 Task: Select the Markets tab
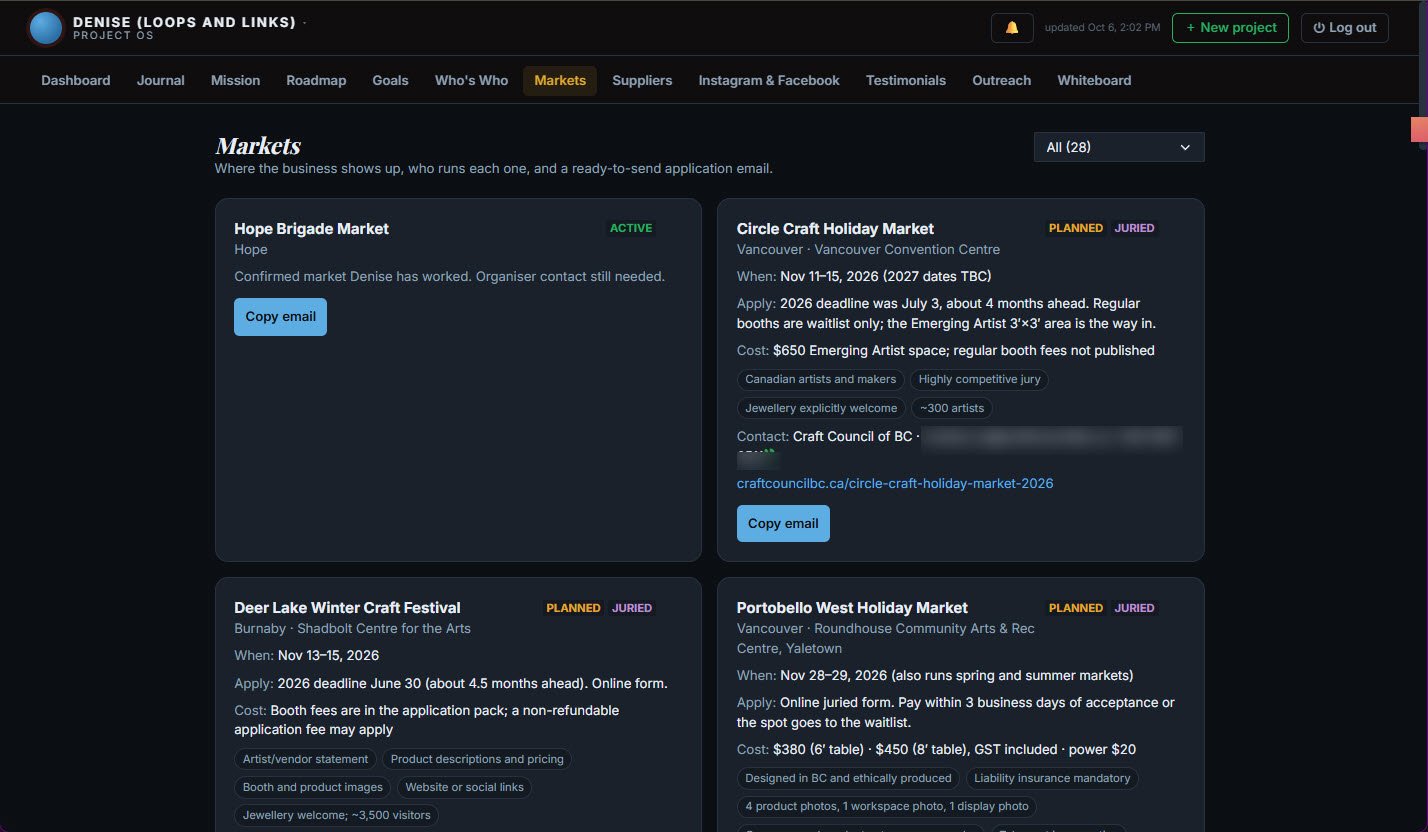[560, 80]
